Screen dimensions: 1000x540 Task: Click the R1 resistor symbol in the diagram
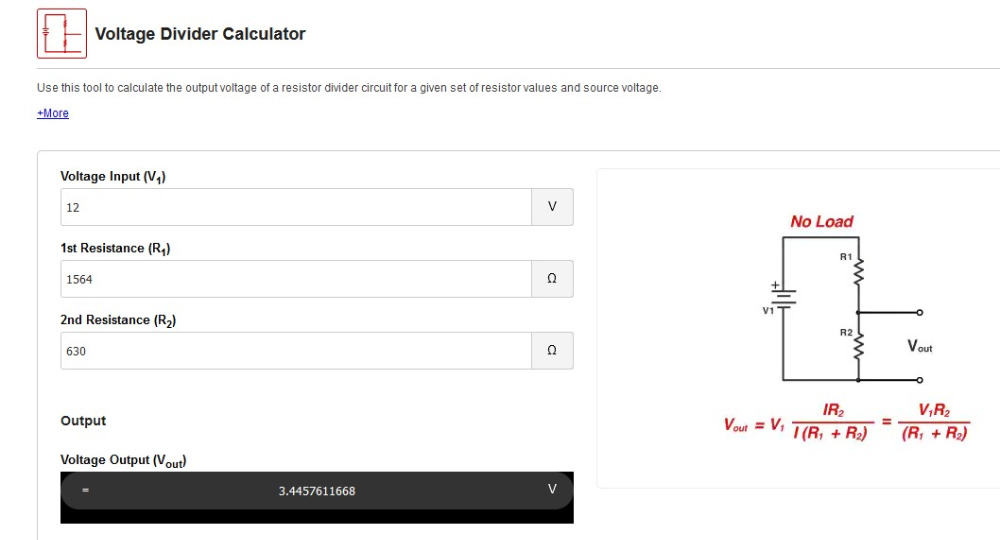pyautogui.click(x=859, y=270)
